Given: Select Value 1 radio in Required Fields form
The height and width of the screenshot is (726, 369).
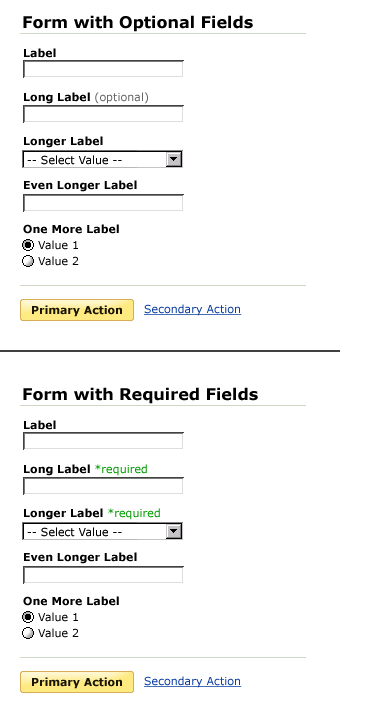Looking at the screenshot, I should pyautogui.click(x=28, y=617).
